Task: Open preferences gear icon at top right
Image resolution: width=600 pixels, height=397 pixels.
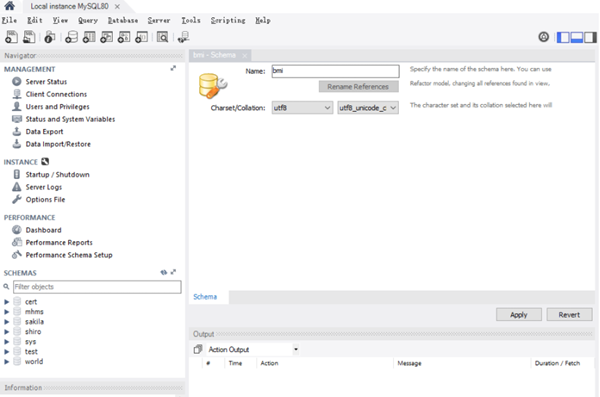Action: pyautogui.click(x=543, y=37)
